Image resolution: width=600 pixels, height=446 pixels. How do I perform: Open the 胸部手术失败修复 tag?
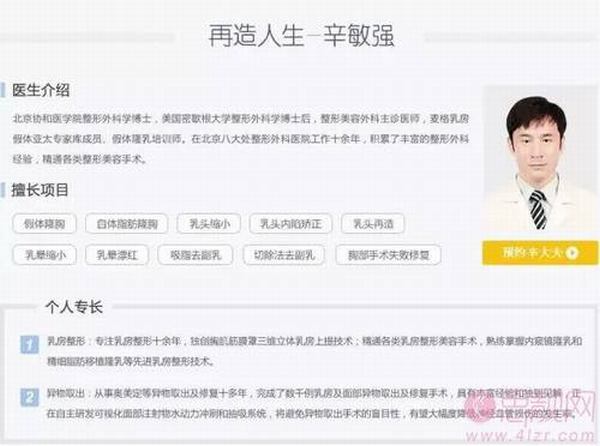coord(388,255)
